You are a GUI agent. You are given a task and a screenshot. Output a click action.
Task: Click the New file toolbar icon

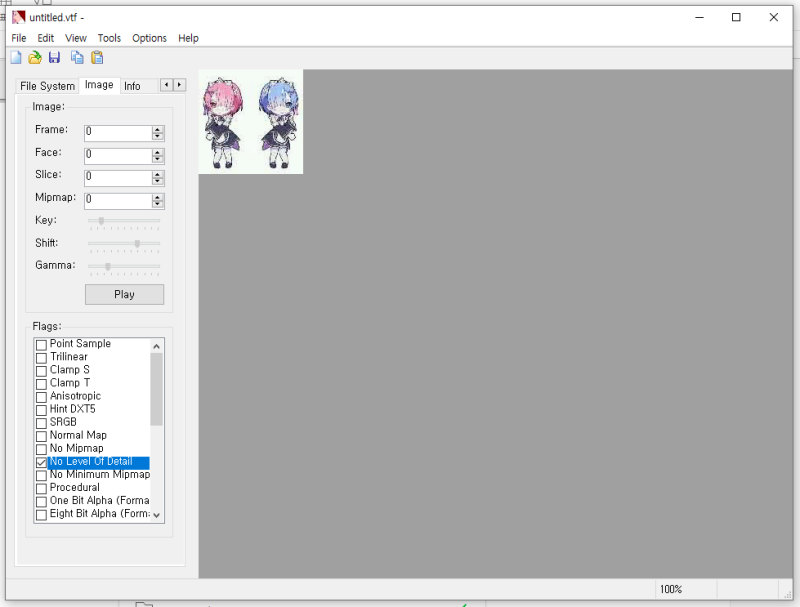click(16, 58)
